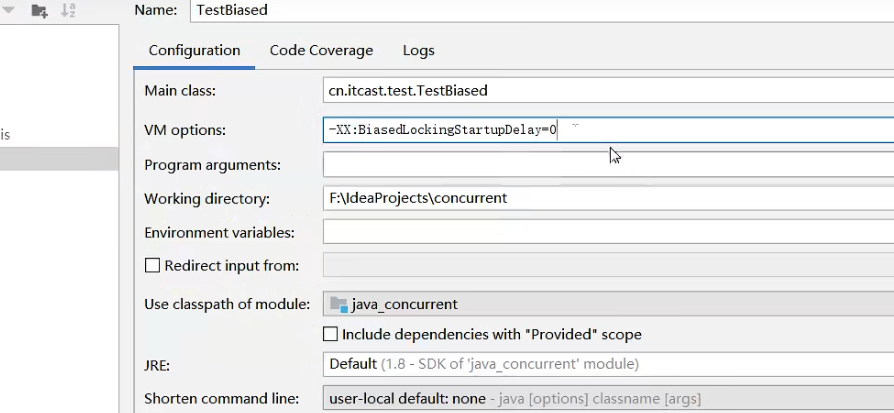Image resolution: width=894 pixels, height=413 pixels.
Task: Click the Create New Folder icon
Action: (x=39, y=11)
